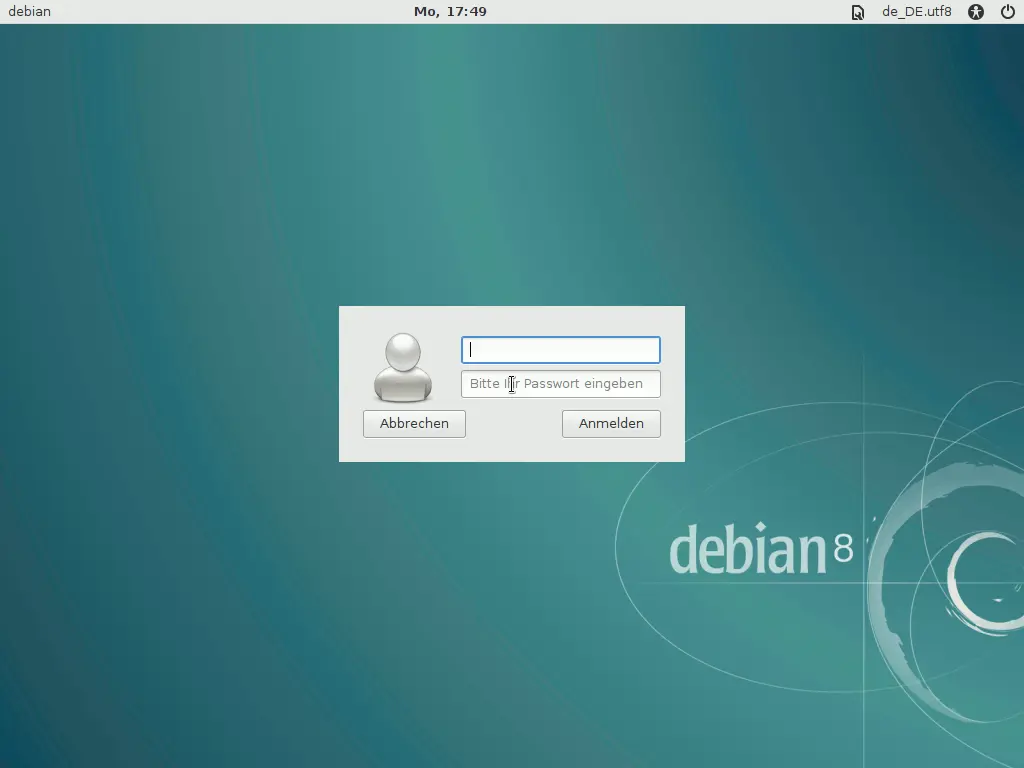
Task: Open universal access options via the person icon
Action: point(975,12)
